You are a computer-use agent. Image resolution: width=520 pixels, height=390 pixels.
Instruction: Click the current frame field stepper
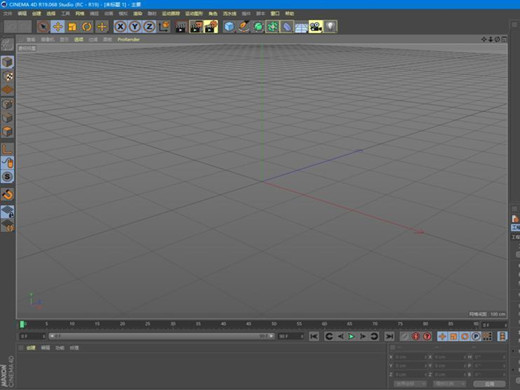tap(505, 325)
